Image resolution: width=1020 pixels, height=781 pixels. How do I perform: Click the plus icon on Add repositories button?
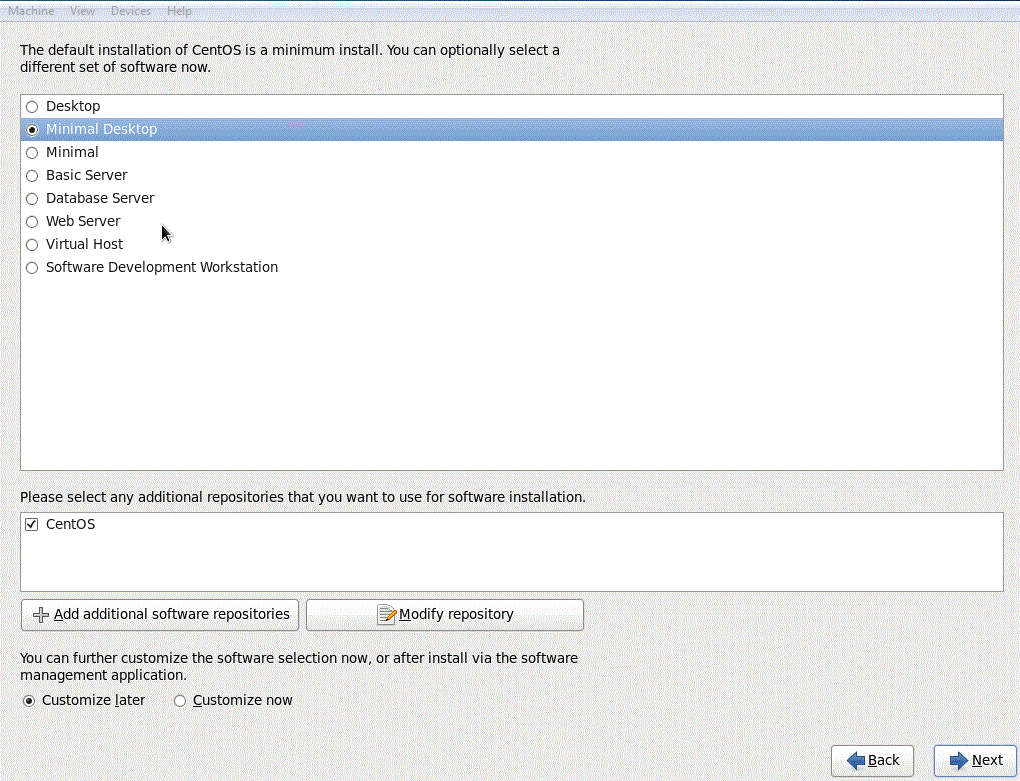point(40,614)
